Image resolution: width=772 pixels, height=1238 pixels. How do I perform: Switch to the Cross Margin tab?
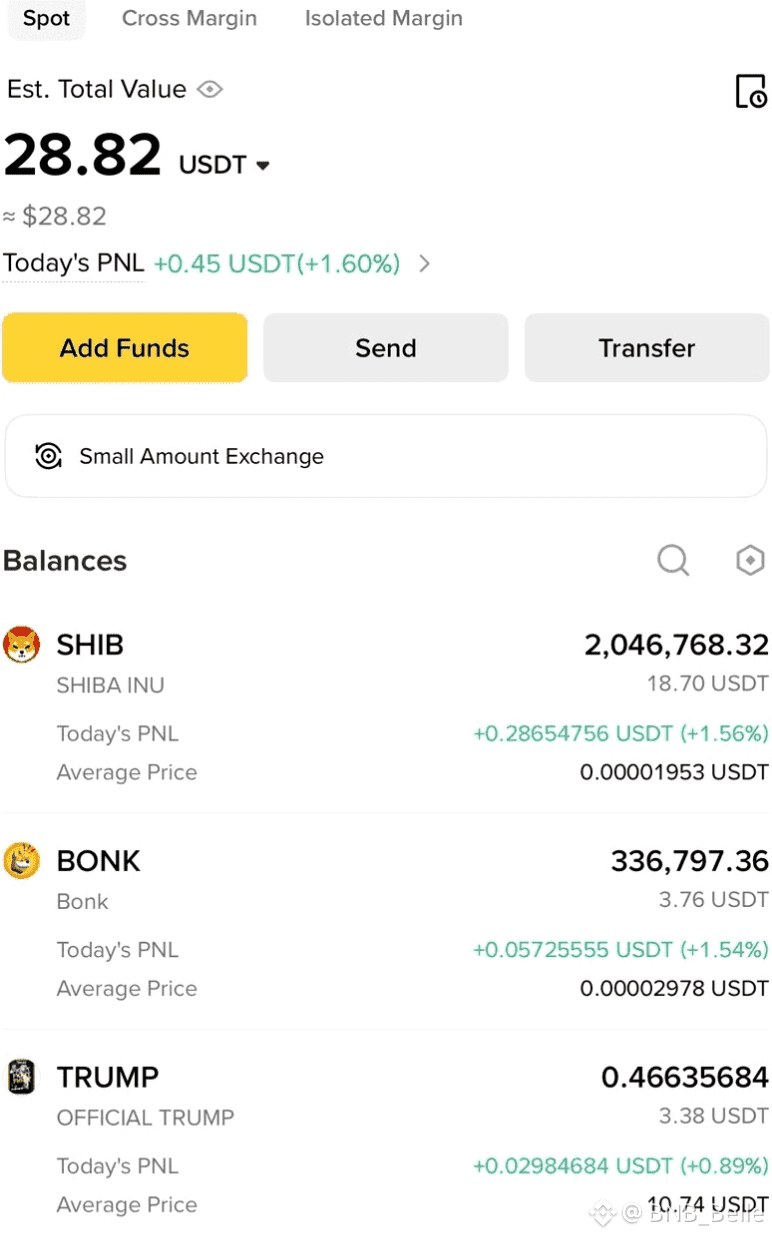point(189,18)
